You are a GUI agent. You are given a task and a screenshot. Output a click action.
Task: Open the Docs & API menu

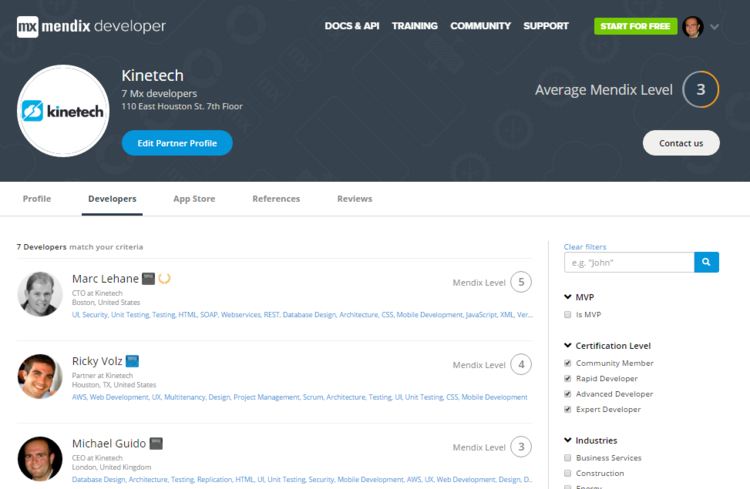point(352,26)
